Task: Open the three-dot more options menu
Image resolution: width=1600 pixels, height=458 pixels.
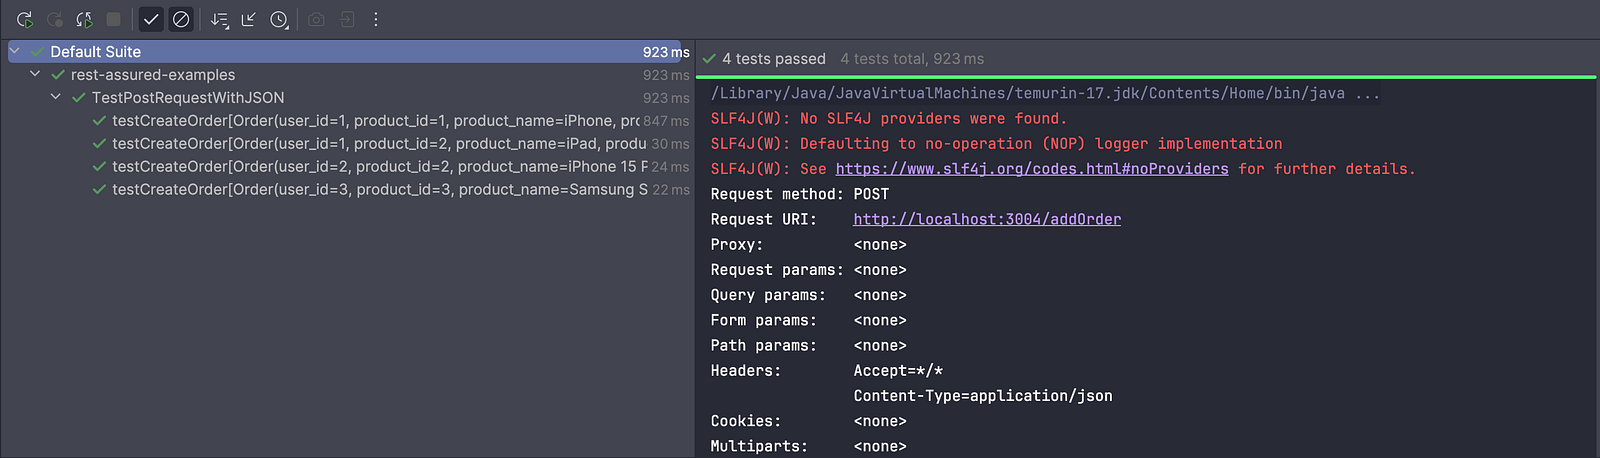Action: click(x=376, y=19)
